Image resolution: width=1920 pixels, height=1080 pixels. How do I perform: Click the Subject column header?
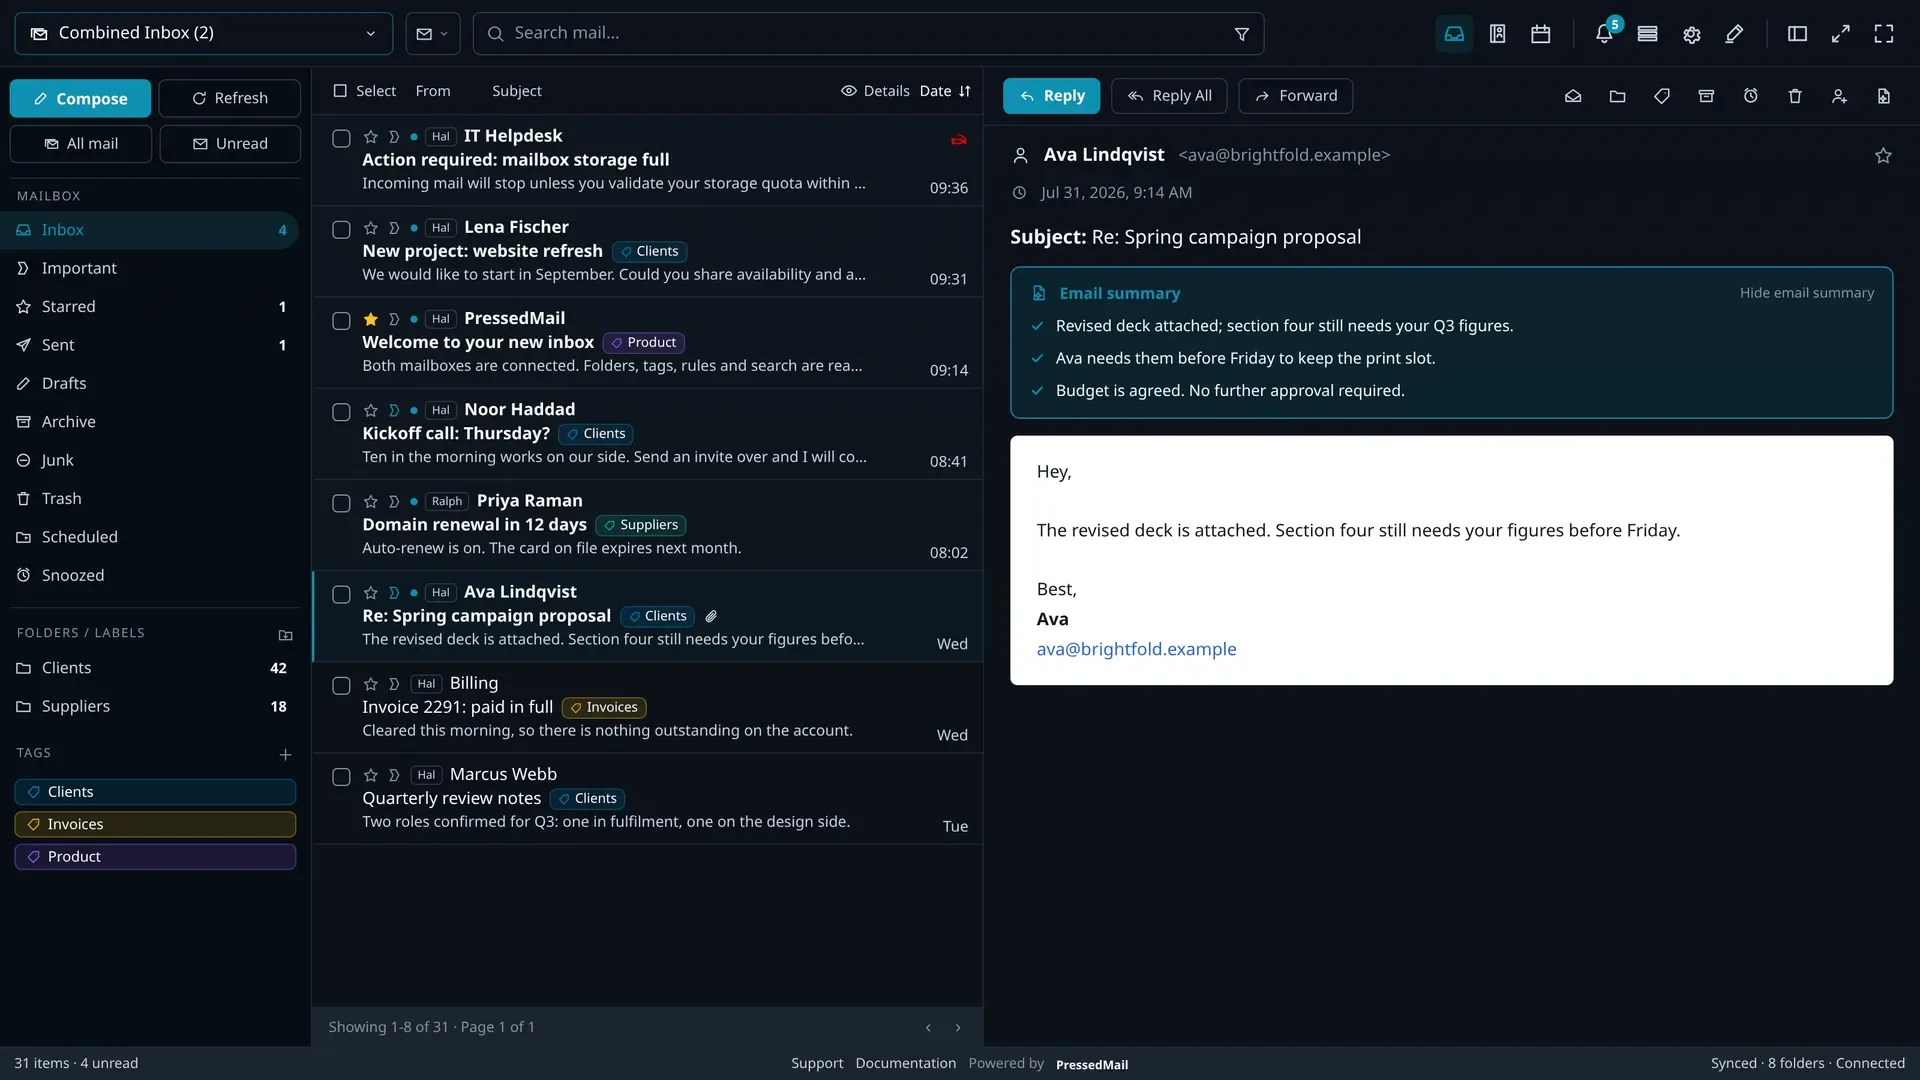click(x=516, y=91)
